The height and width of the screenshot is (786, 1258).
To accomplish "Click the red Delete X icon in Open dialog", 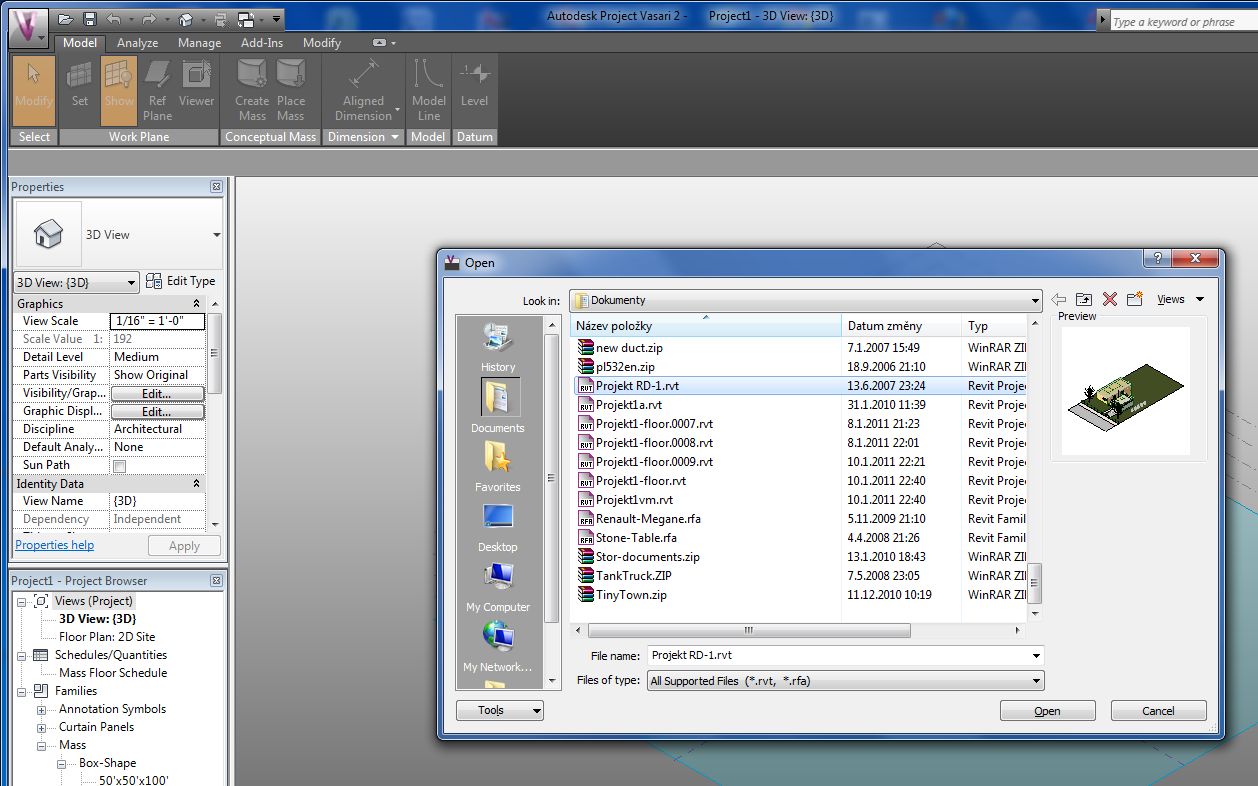I will pos(1109,299).
